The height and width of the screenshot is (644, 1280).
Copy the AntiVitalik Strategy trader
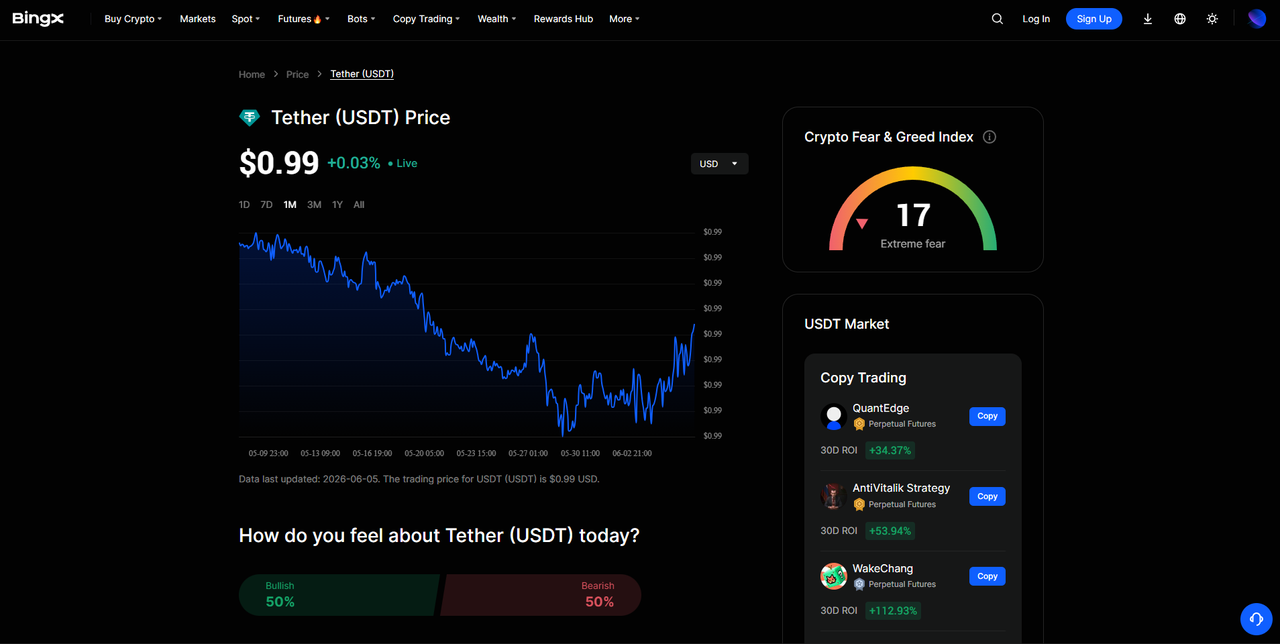[x=987, y=496]
